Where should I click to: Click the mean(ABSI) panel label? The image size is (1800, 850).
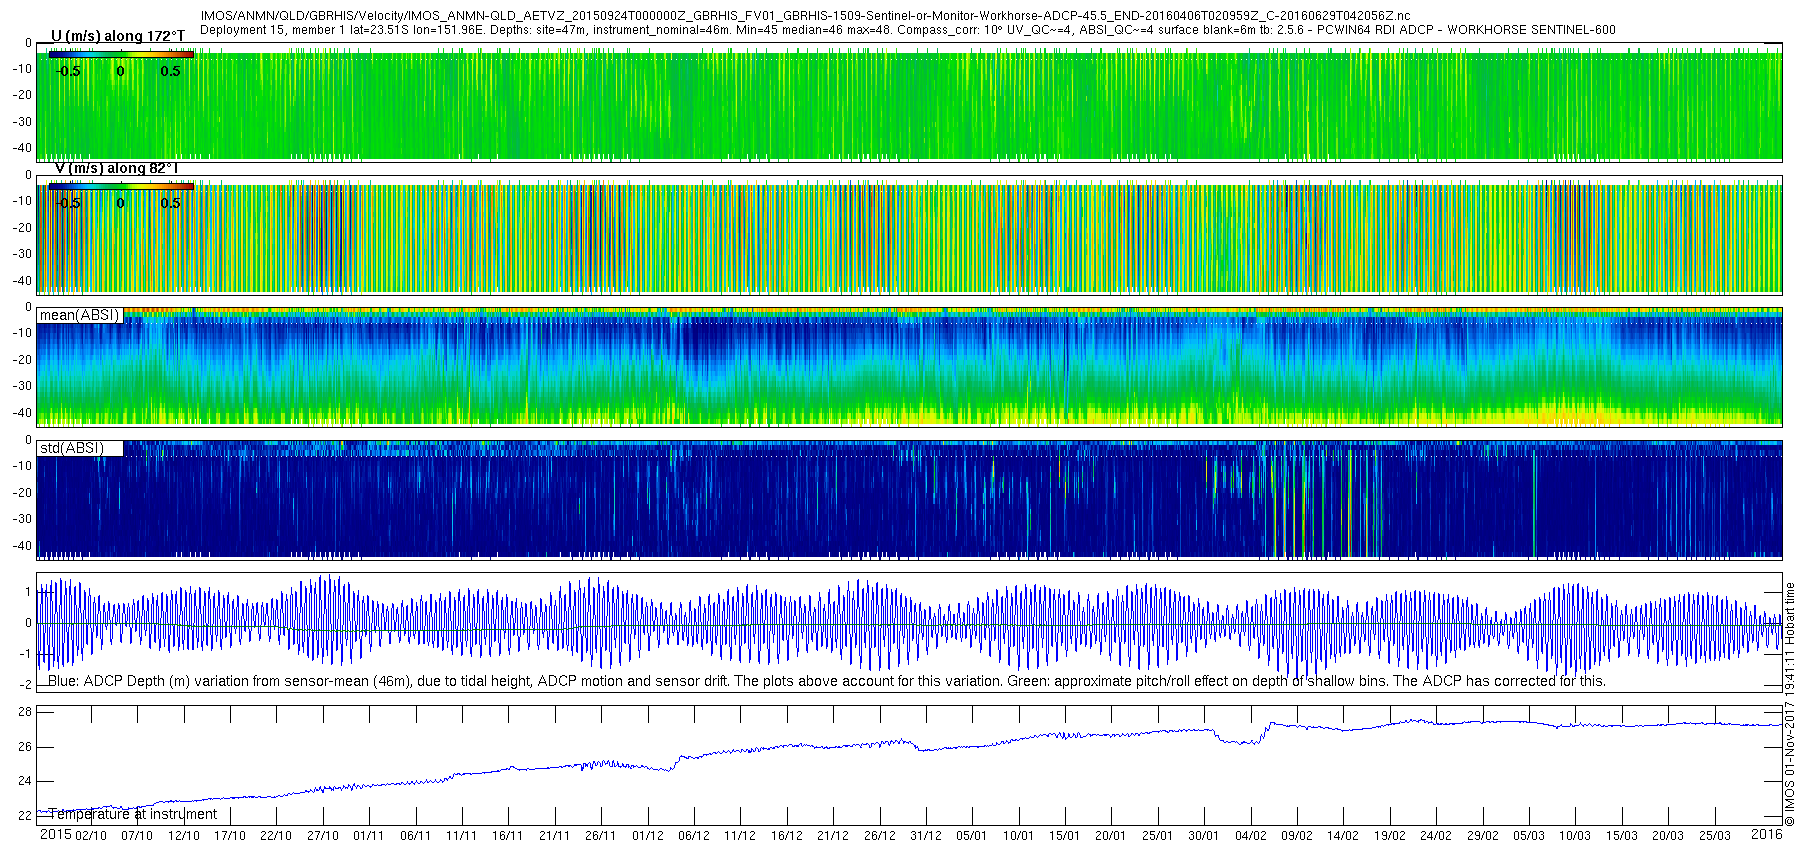tap(79, 315)
